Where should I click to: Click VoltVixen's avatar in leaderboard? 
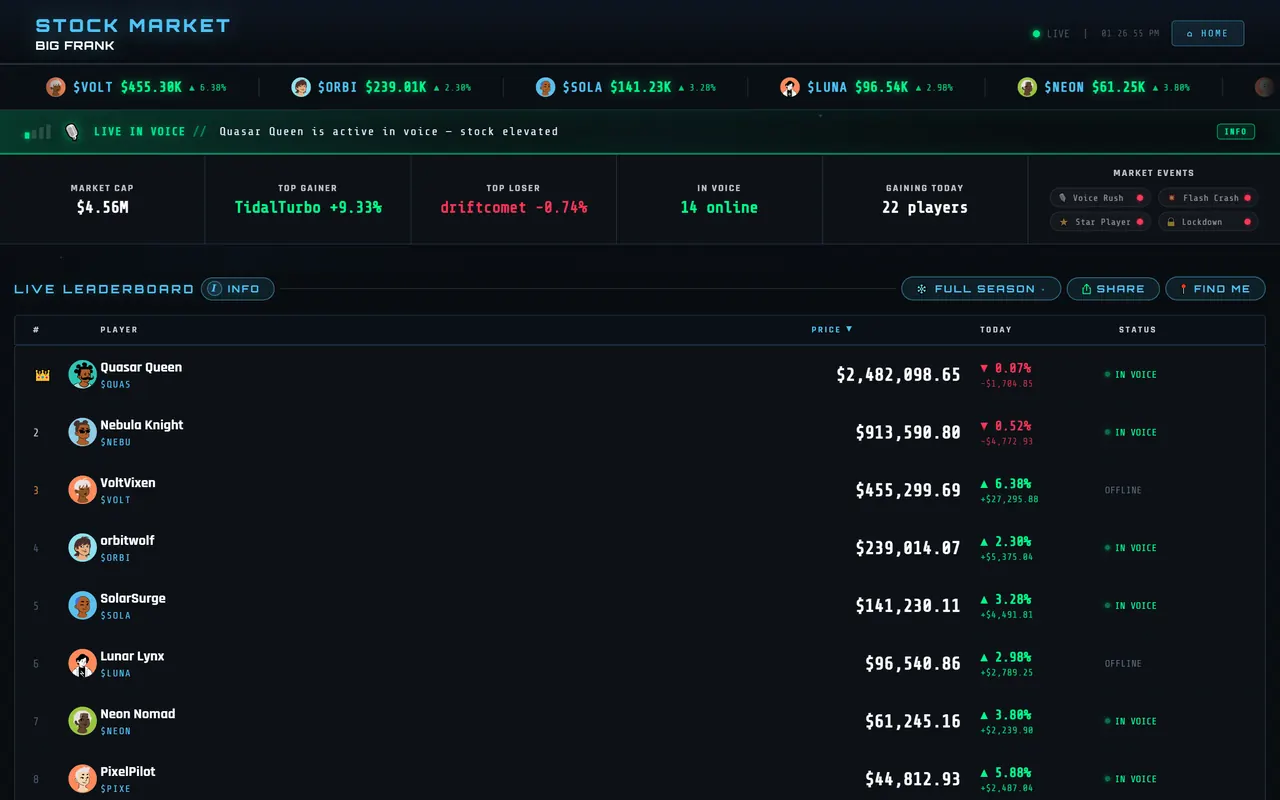pyautogui.click(x=82, y=490)
